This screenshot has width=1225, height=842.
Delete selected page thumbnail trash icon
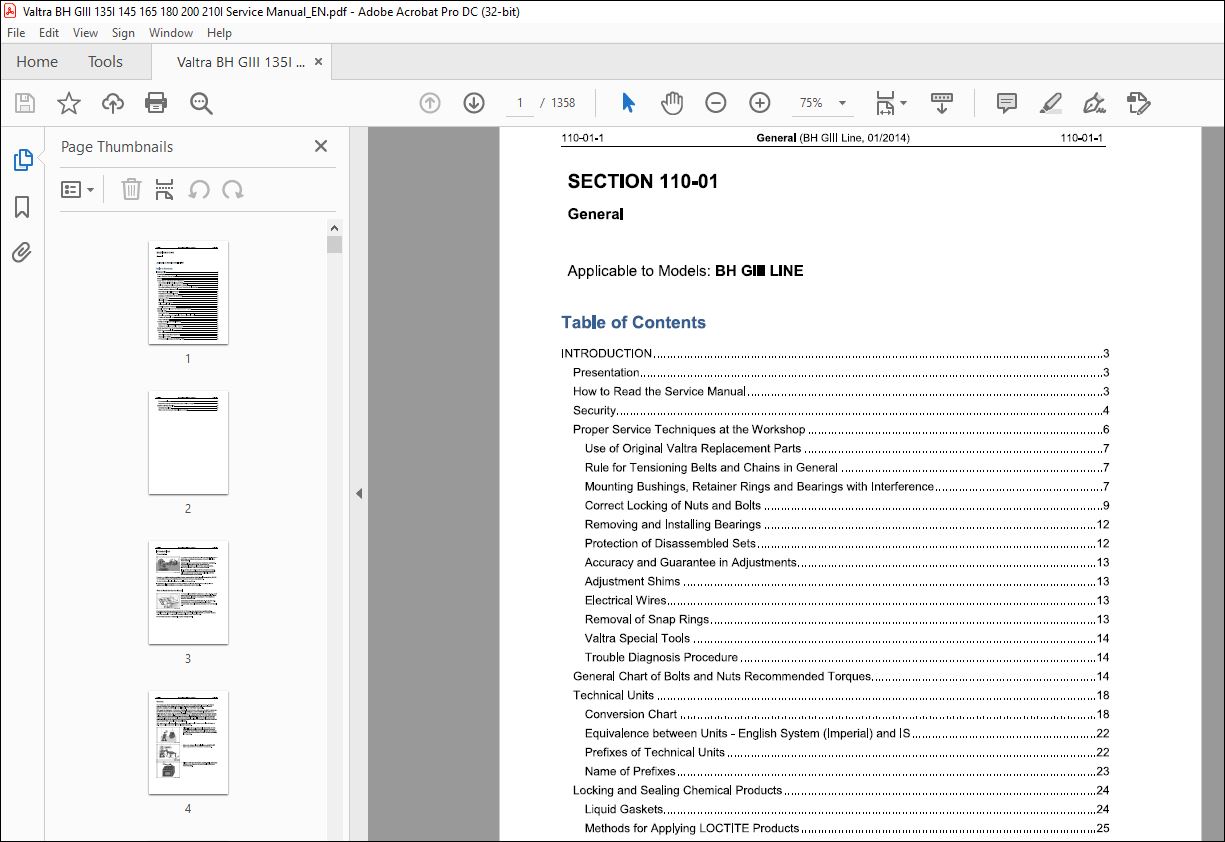click(x=131, y=189)
